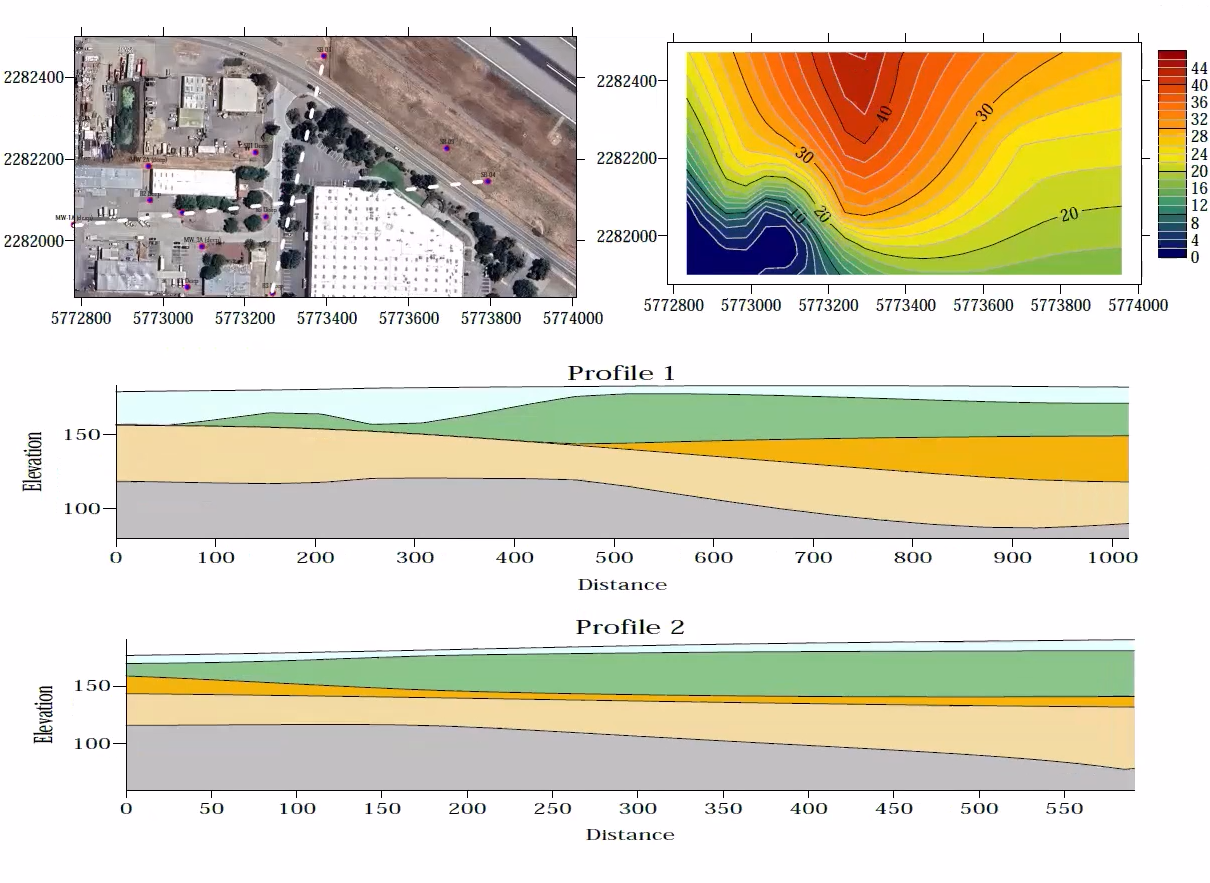Click the Elevation axis label of Profile 2
Image resolution: width=1210 pixels, height=883 pixels.
(x=43, y=713)
